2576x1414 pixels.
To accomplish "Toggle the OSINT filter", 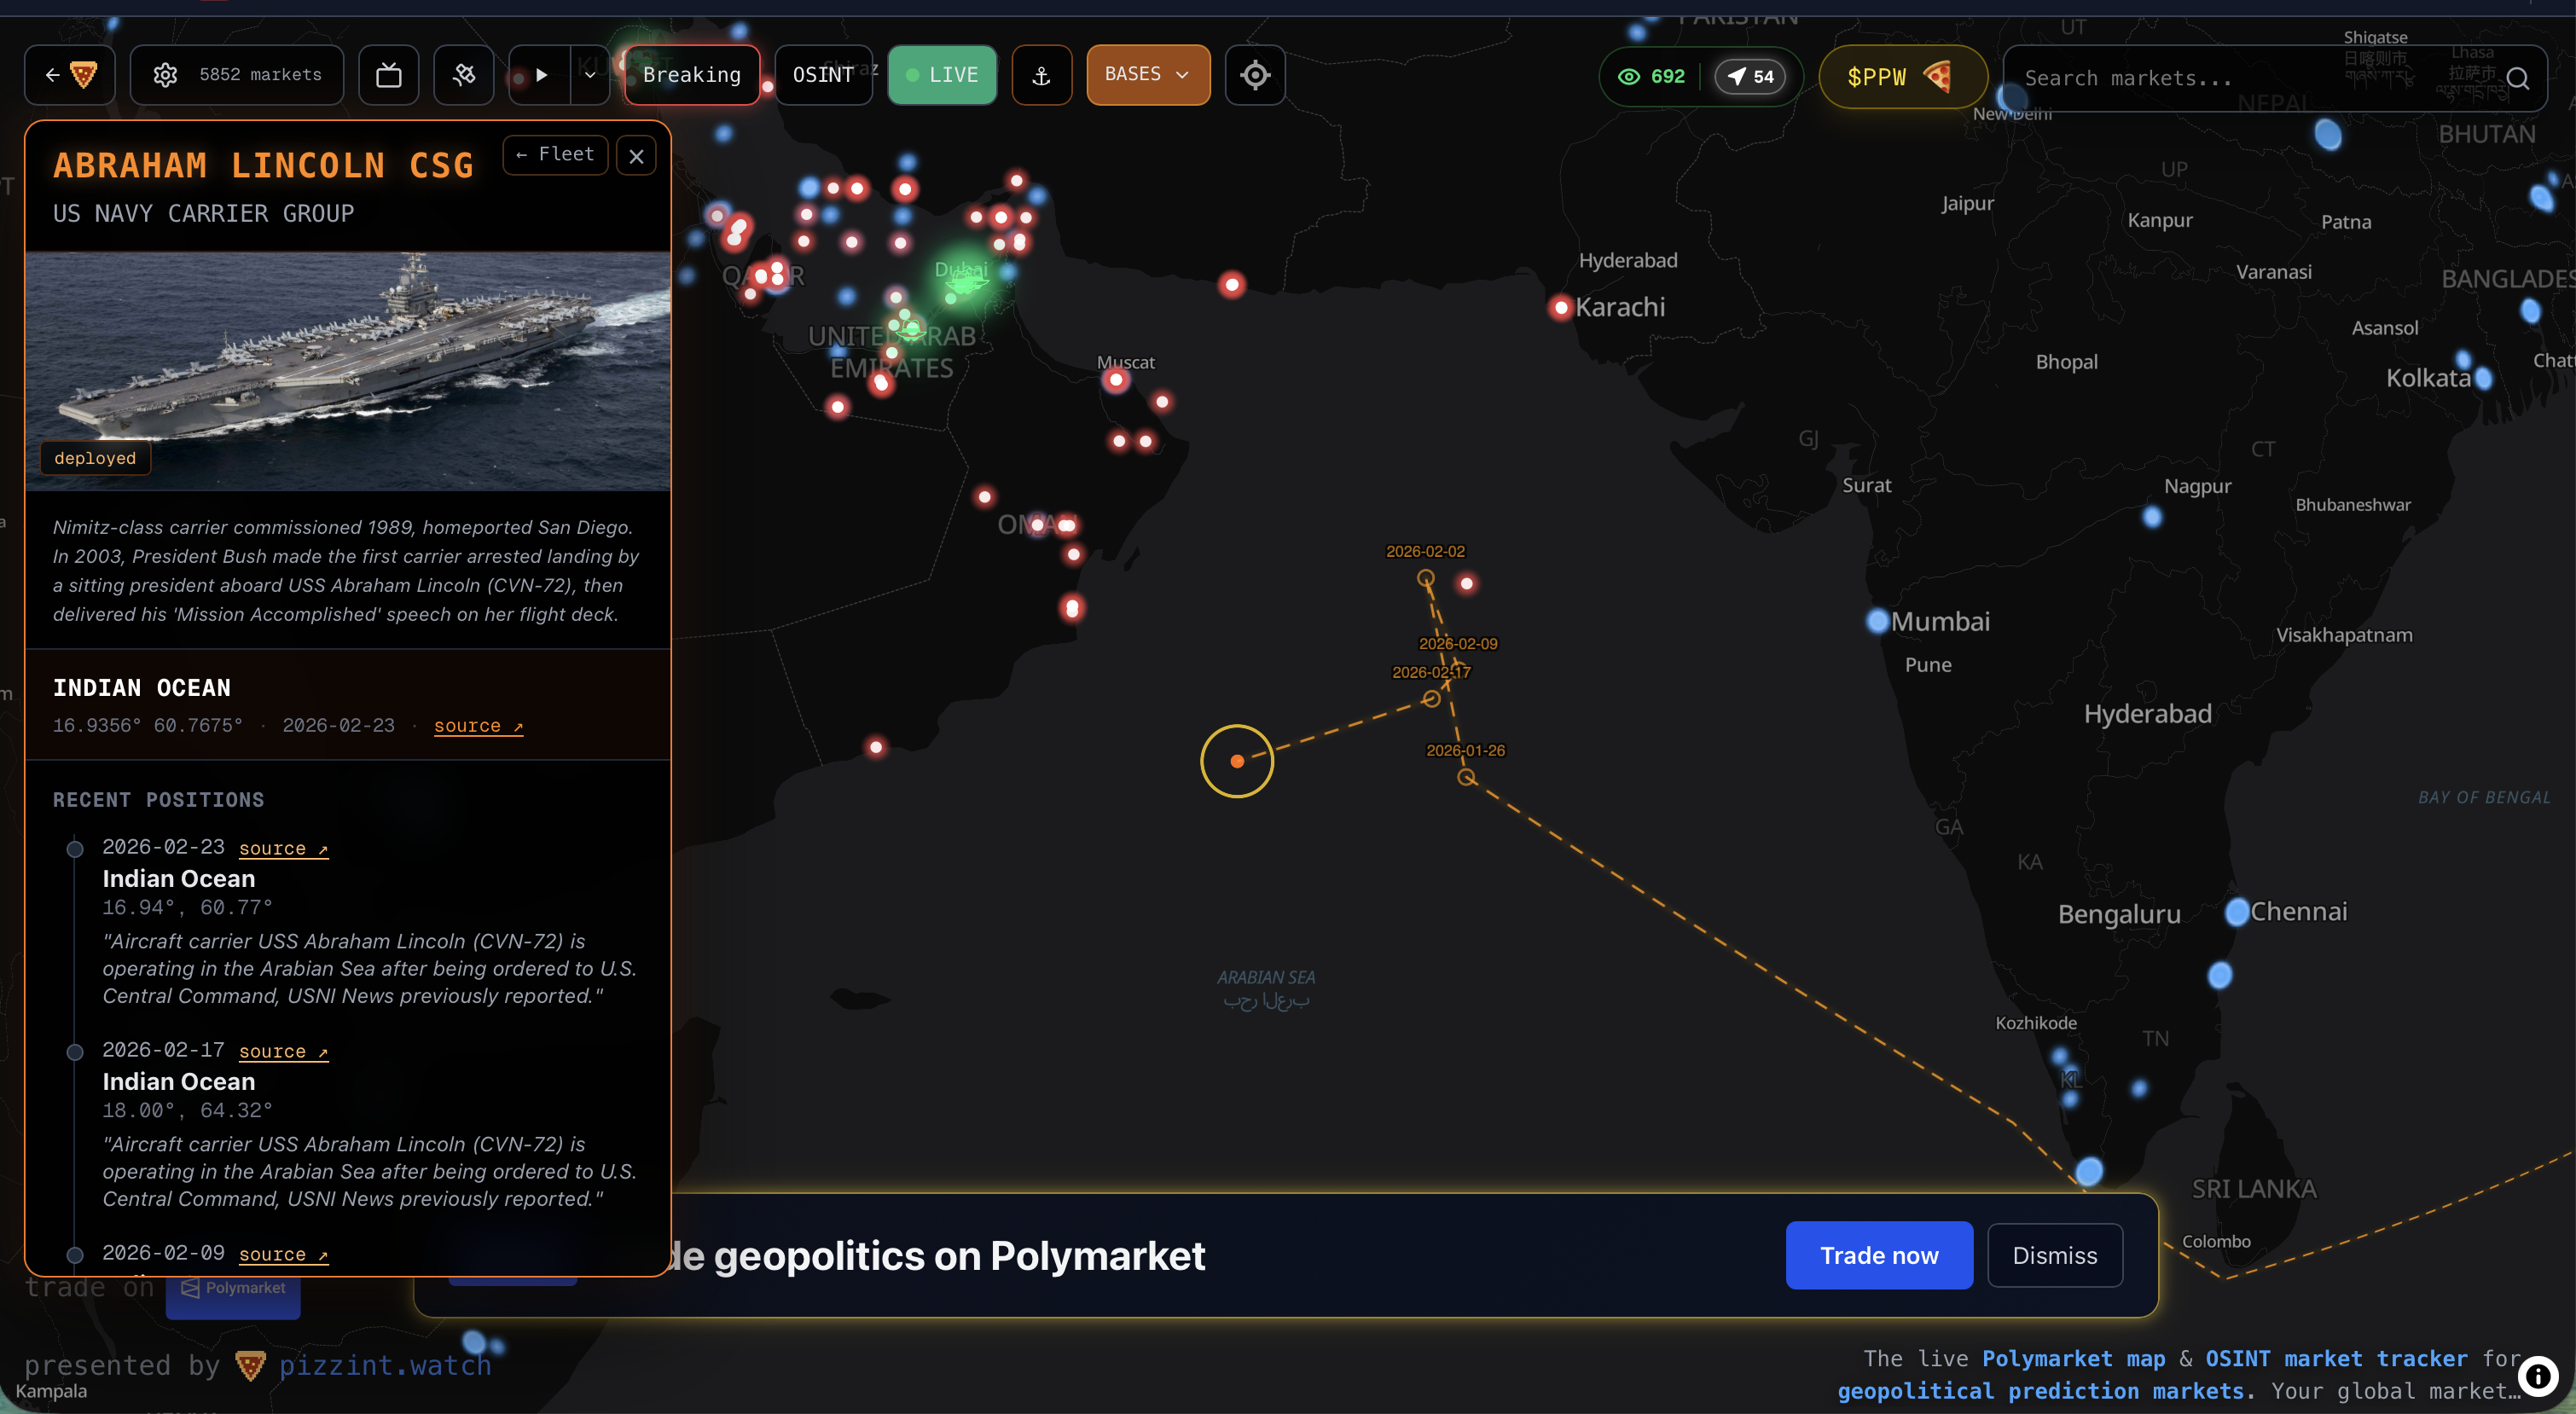I will (822, 75).
